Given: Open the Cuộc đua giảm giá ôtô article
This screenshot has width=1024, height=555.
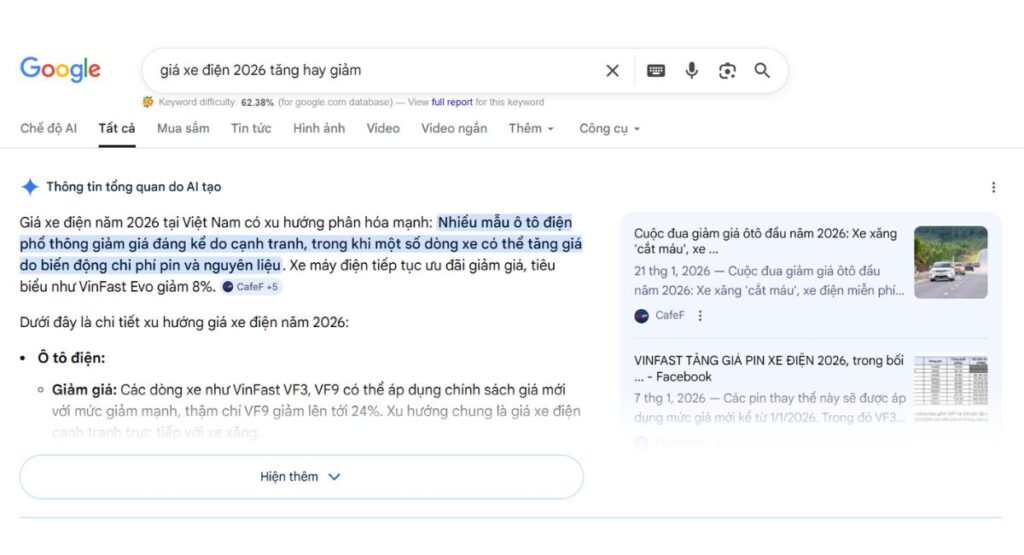Looking at the screenshot, I should point(765,241).
